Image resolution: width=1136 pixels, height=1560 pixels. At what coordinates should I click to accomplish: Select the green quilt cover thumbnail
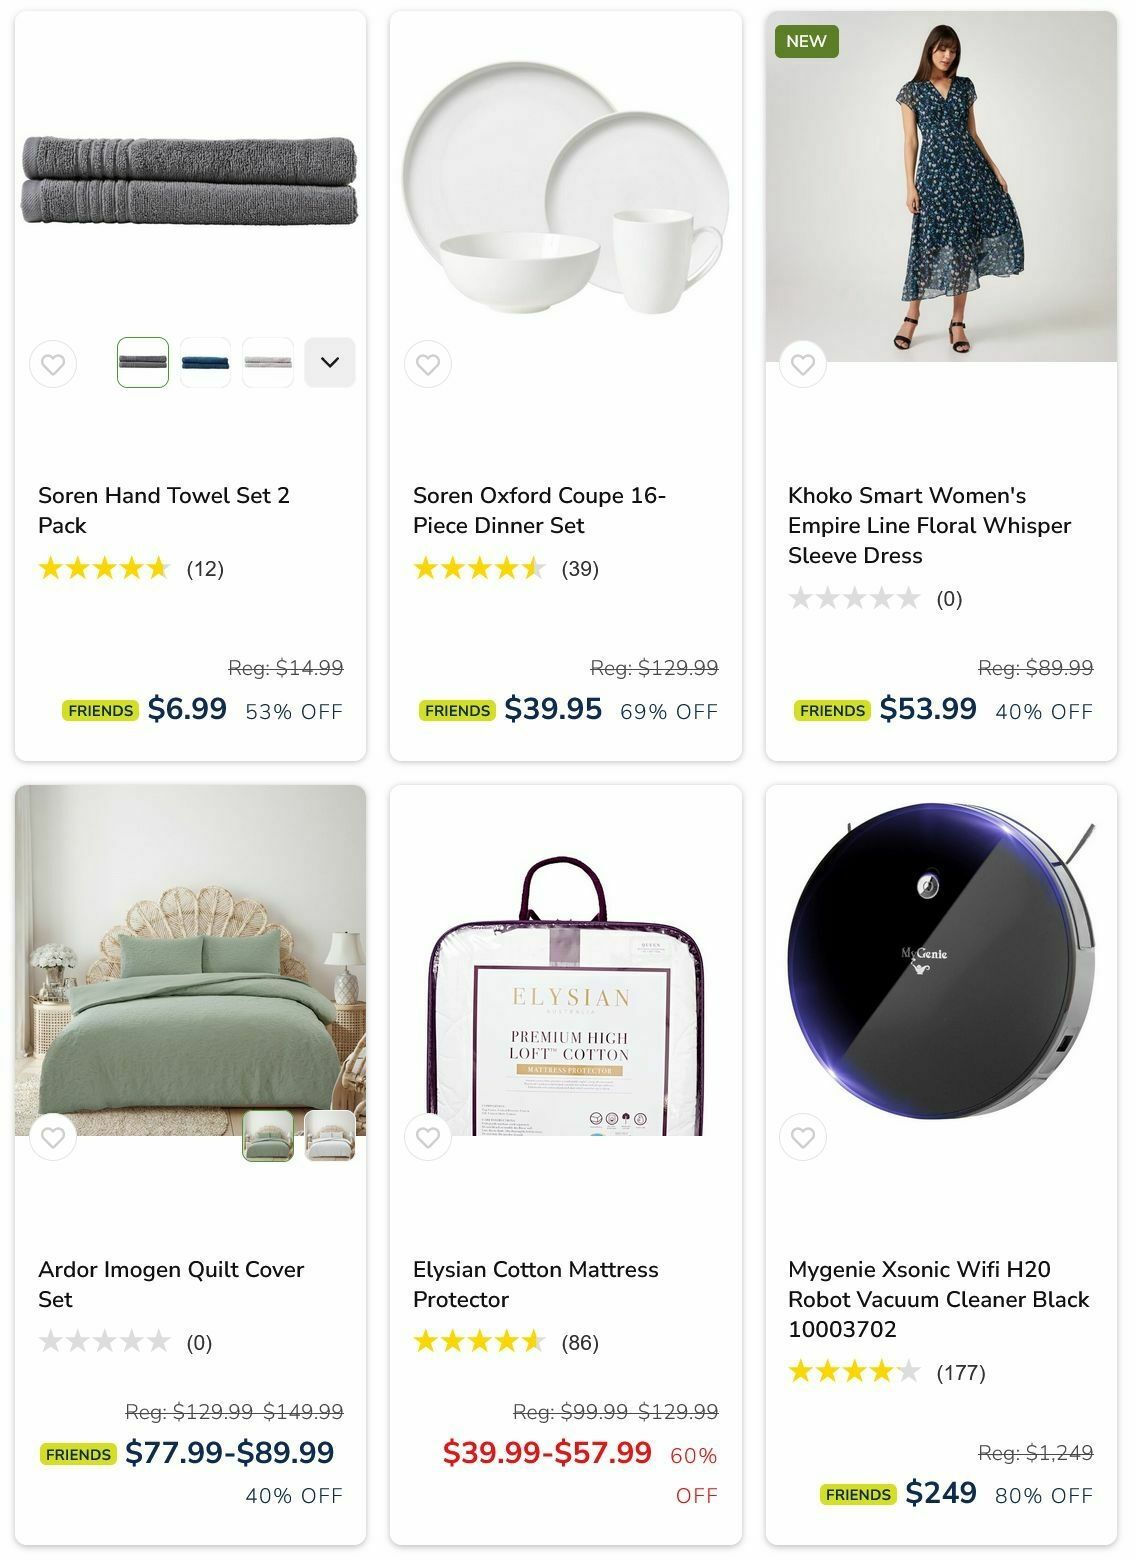point(268,1135)
